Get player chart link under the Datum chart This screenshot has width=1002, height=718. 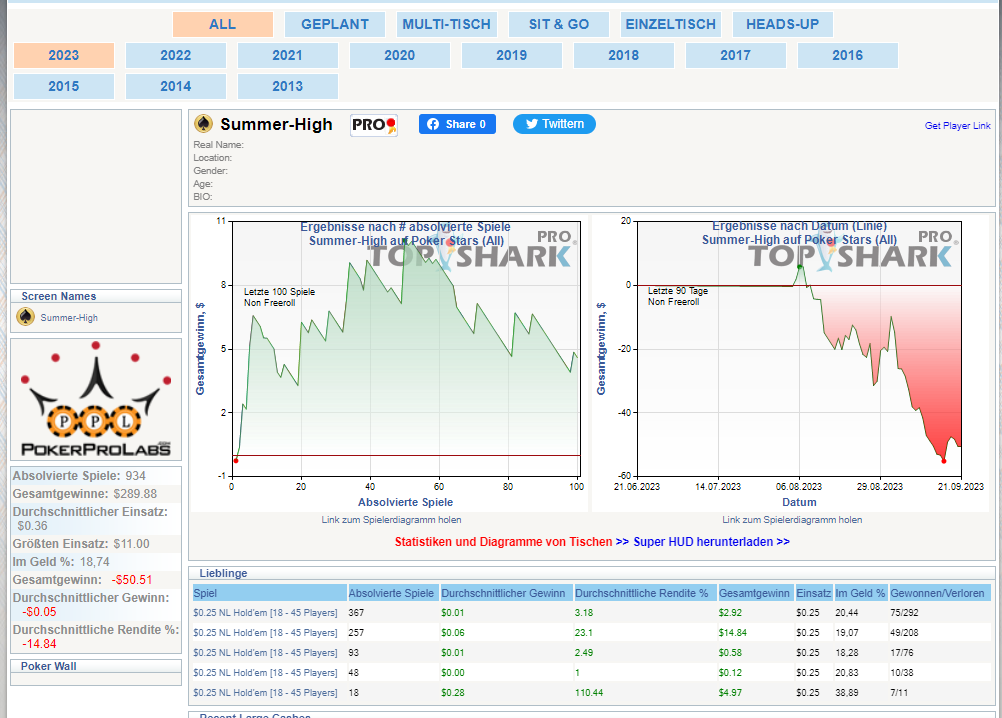click(792, 520)
